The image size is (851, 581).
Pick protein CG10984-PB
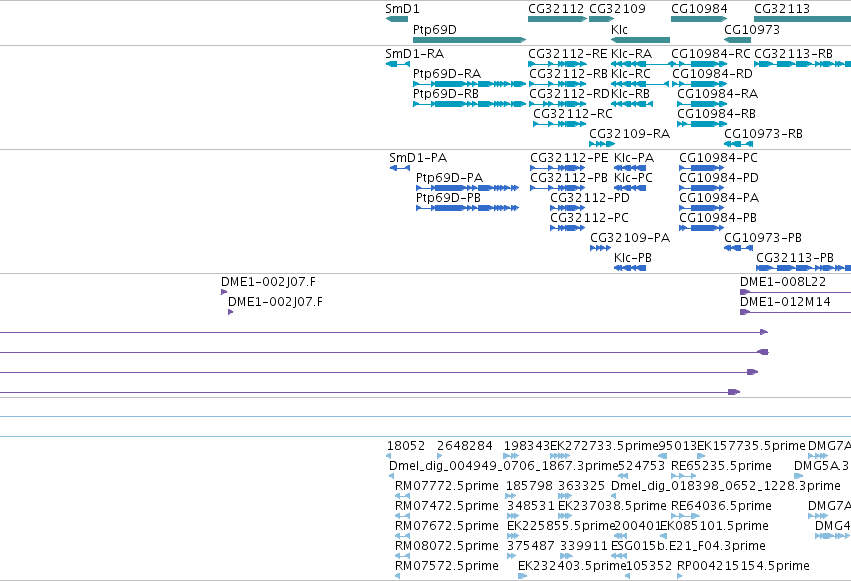pyautogui.click(x=702, y=228)
